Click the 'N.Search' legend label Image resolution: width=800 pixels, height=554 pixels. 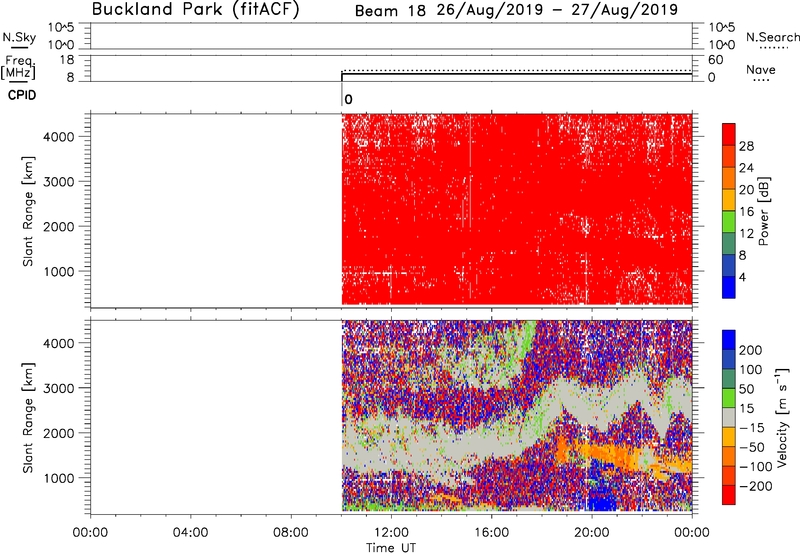(773, 37)
